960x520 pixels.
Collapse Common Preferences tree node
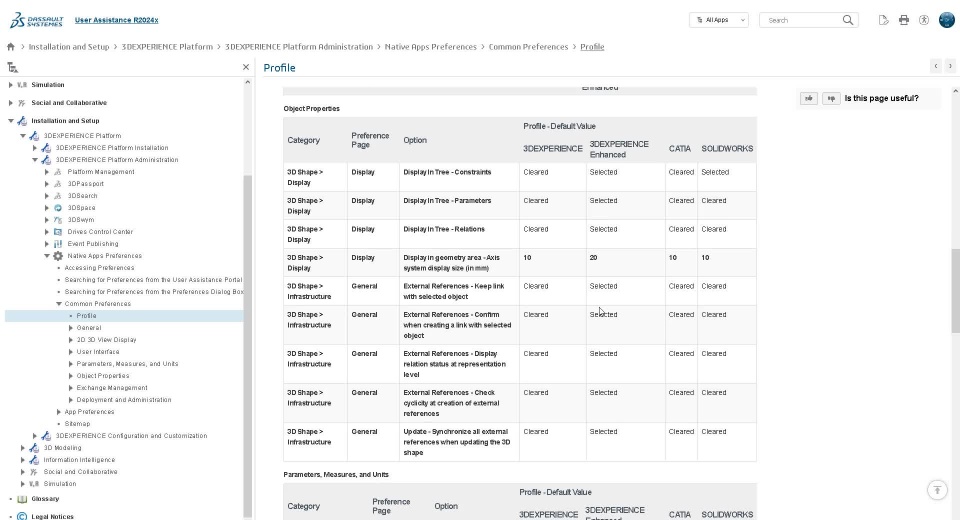[59, 304]
